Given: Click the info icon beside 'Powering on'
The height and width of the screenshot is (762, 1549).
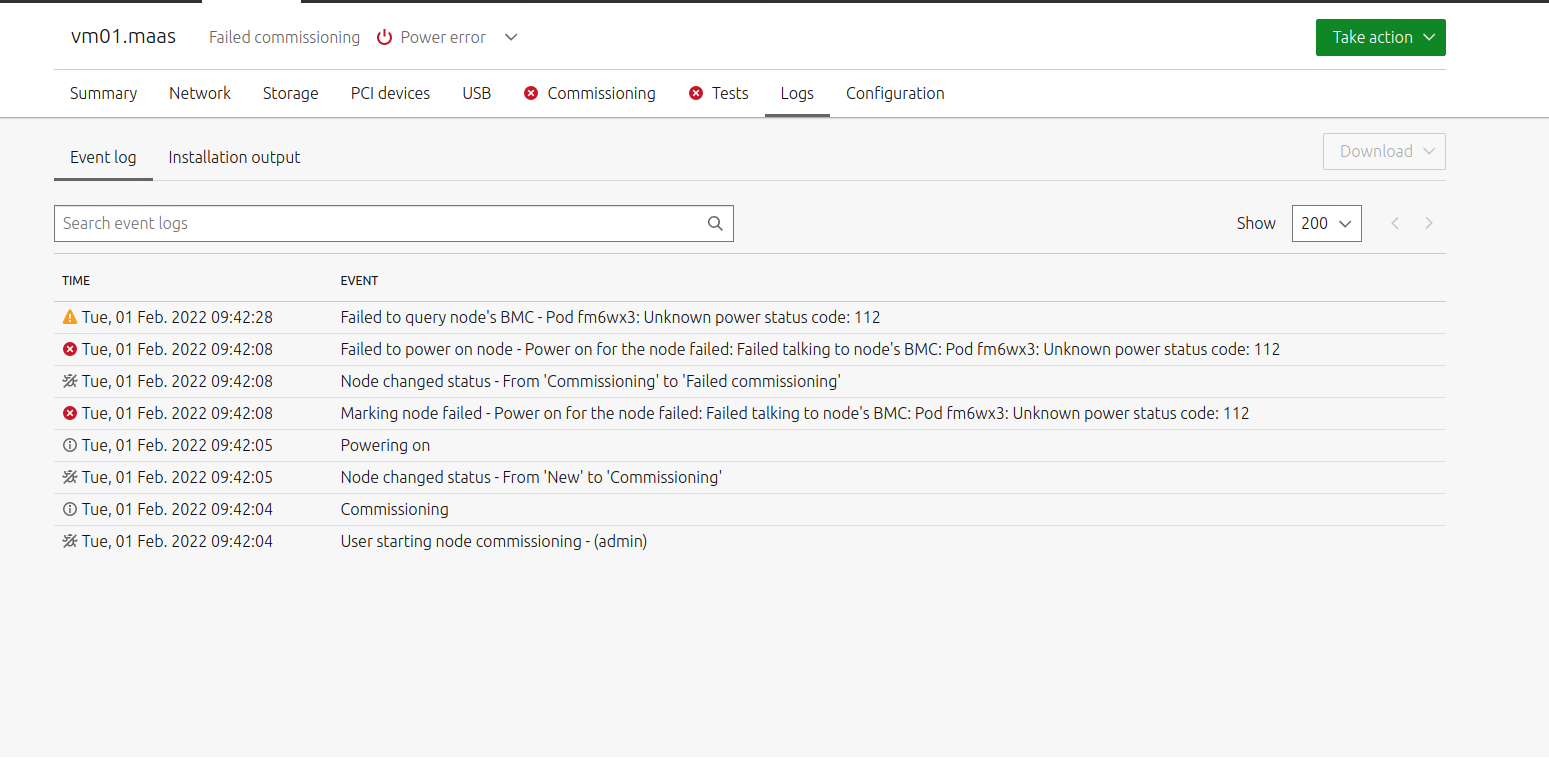Looking at the screenshot, I should 70,445.
